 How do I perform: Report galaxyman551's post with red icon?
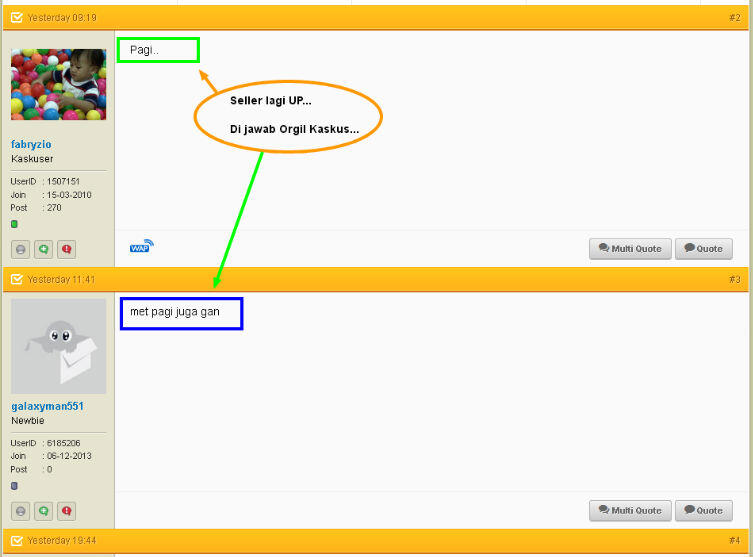tap(66, 511)
